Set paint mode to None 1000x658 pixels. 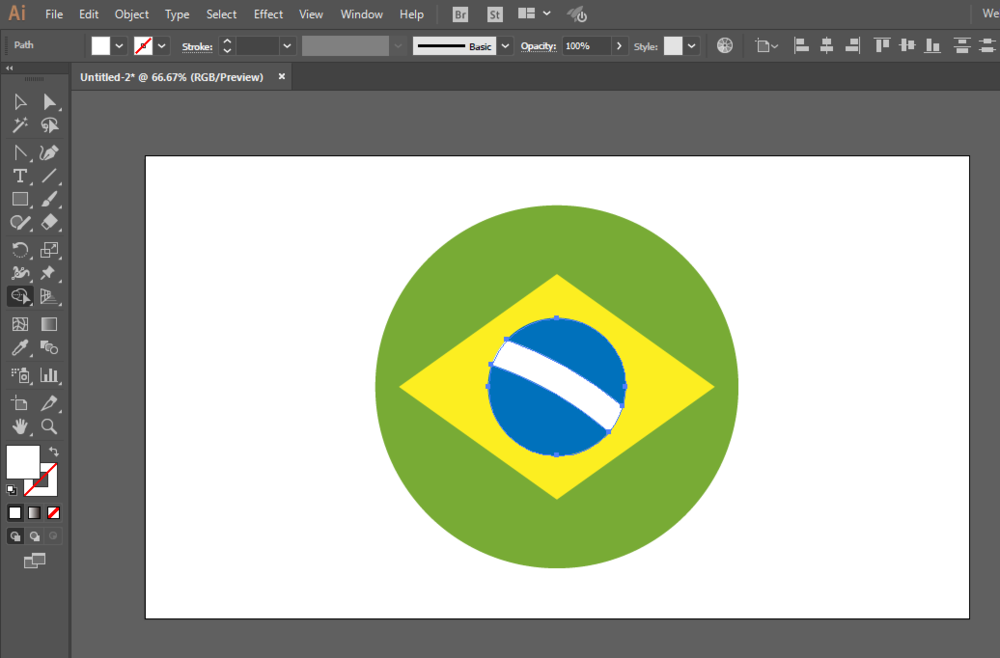click(x=54, y=513)
